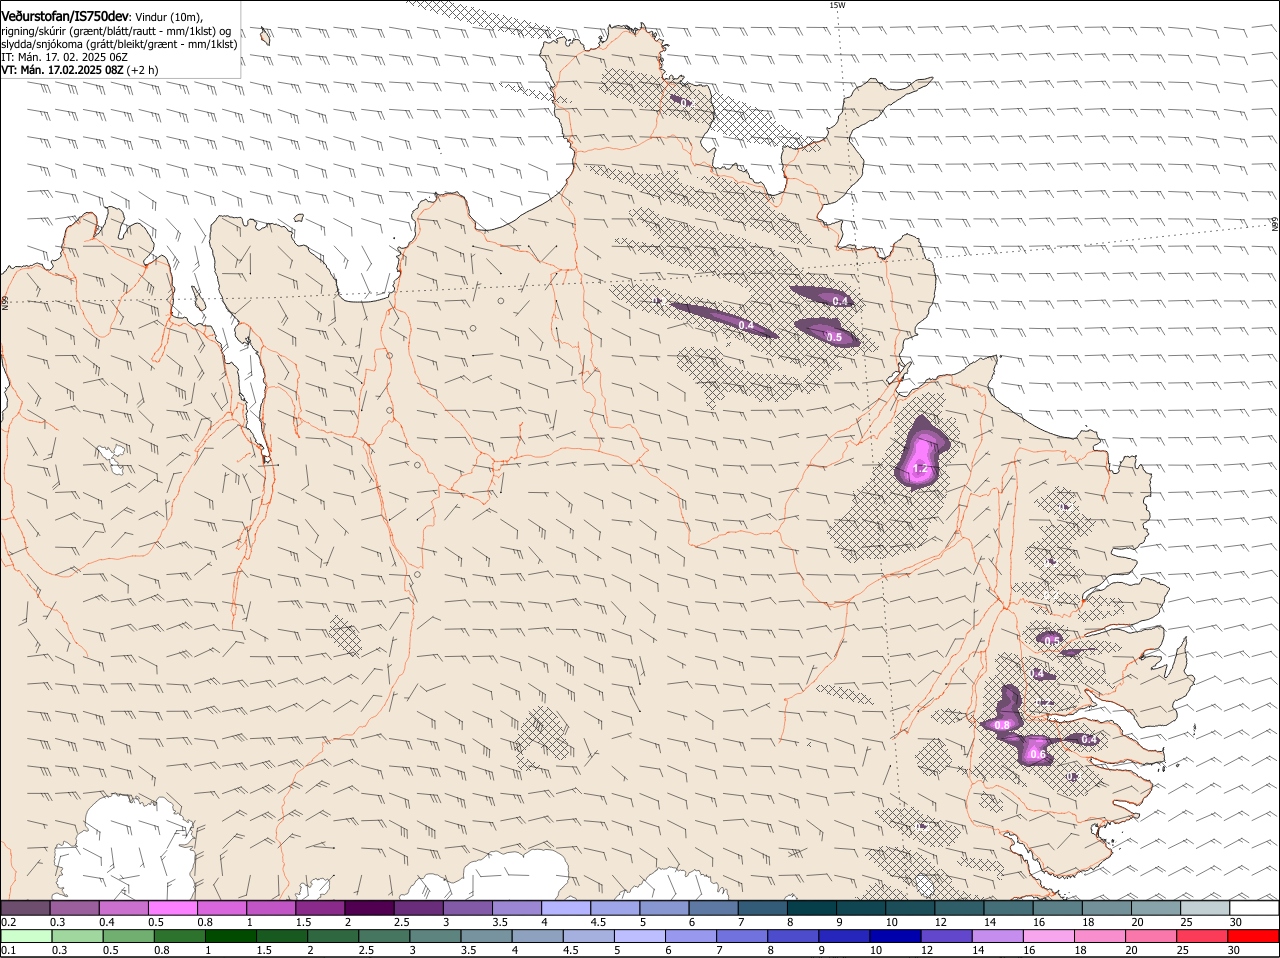Click the initial time line 'IT: Mán. 17. 02. 2025 06Z'
This screenshot has height=958, width=1280.
tap(64, 57)
